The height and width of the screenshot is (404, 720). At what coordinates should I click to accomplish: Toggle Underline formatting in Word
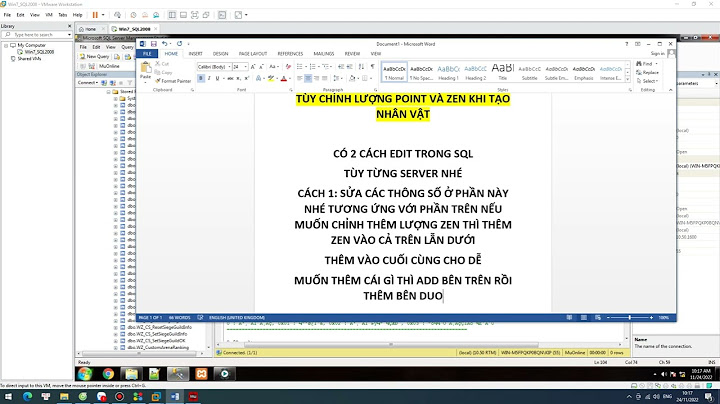point(217,79)
